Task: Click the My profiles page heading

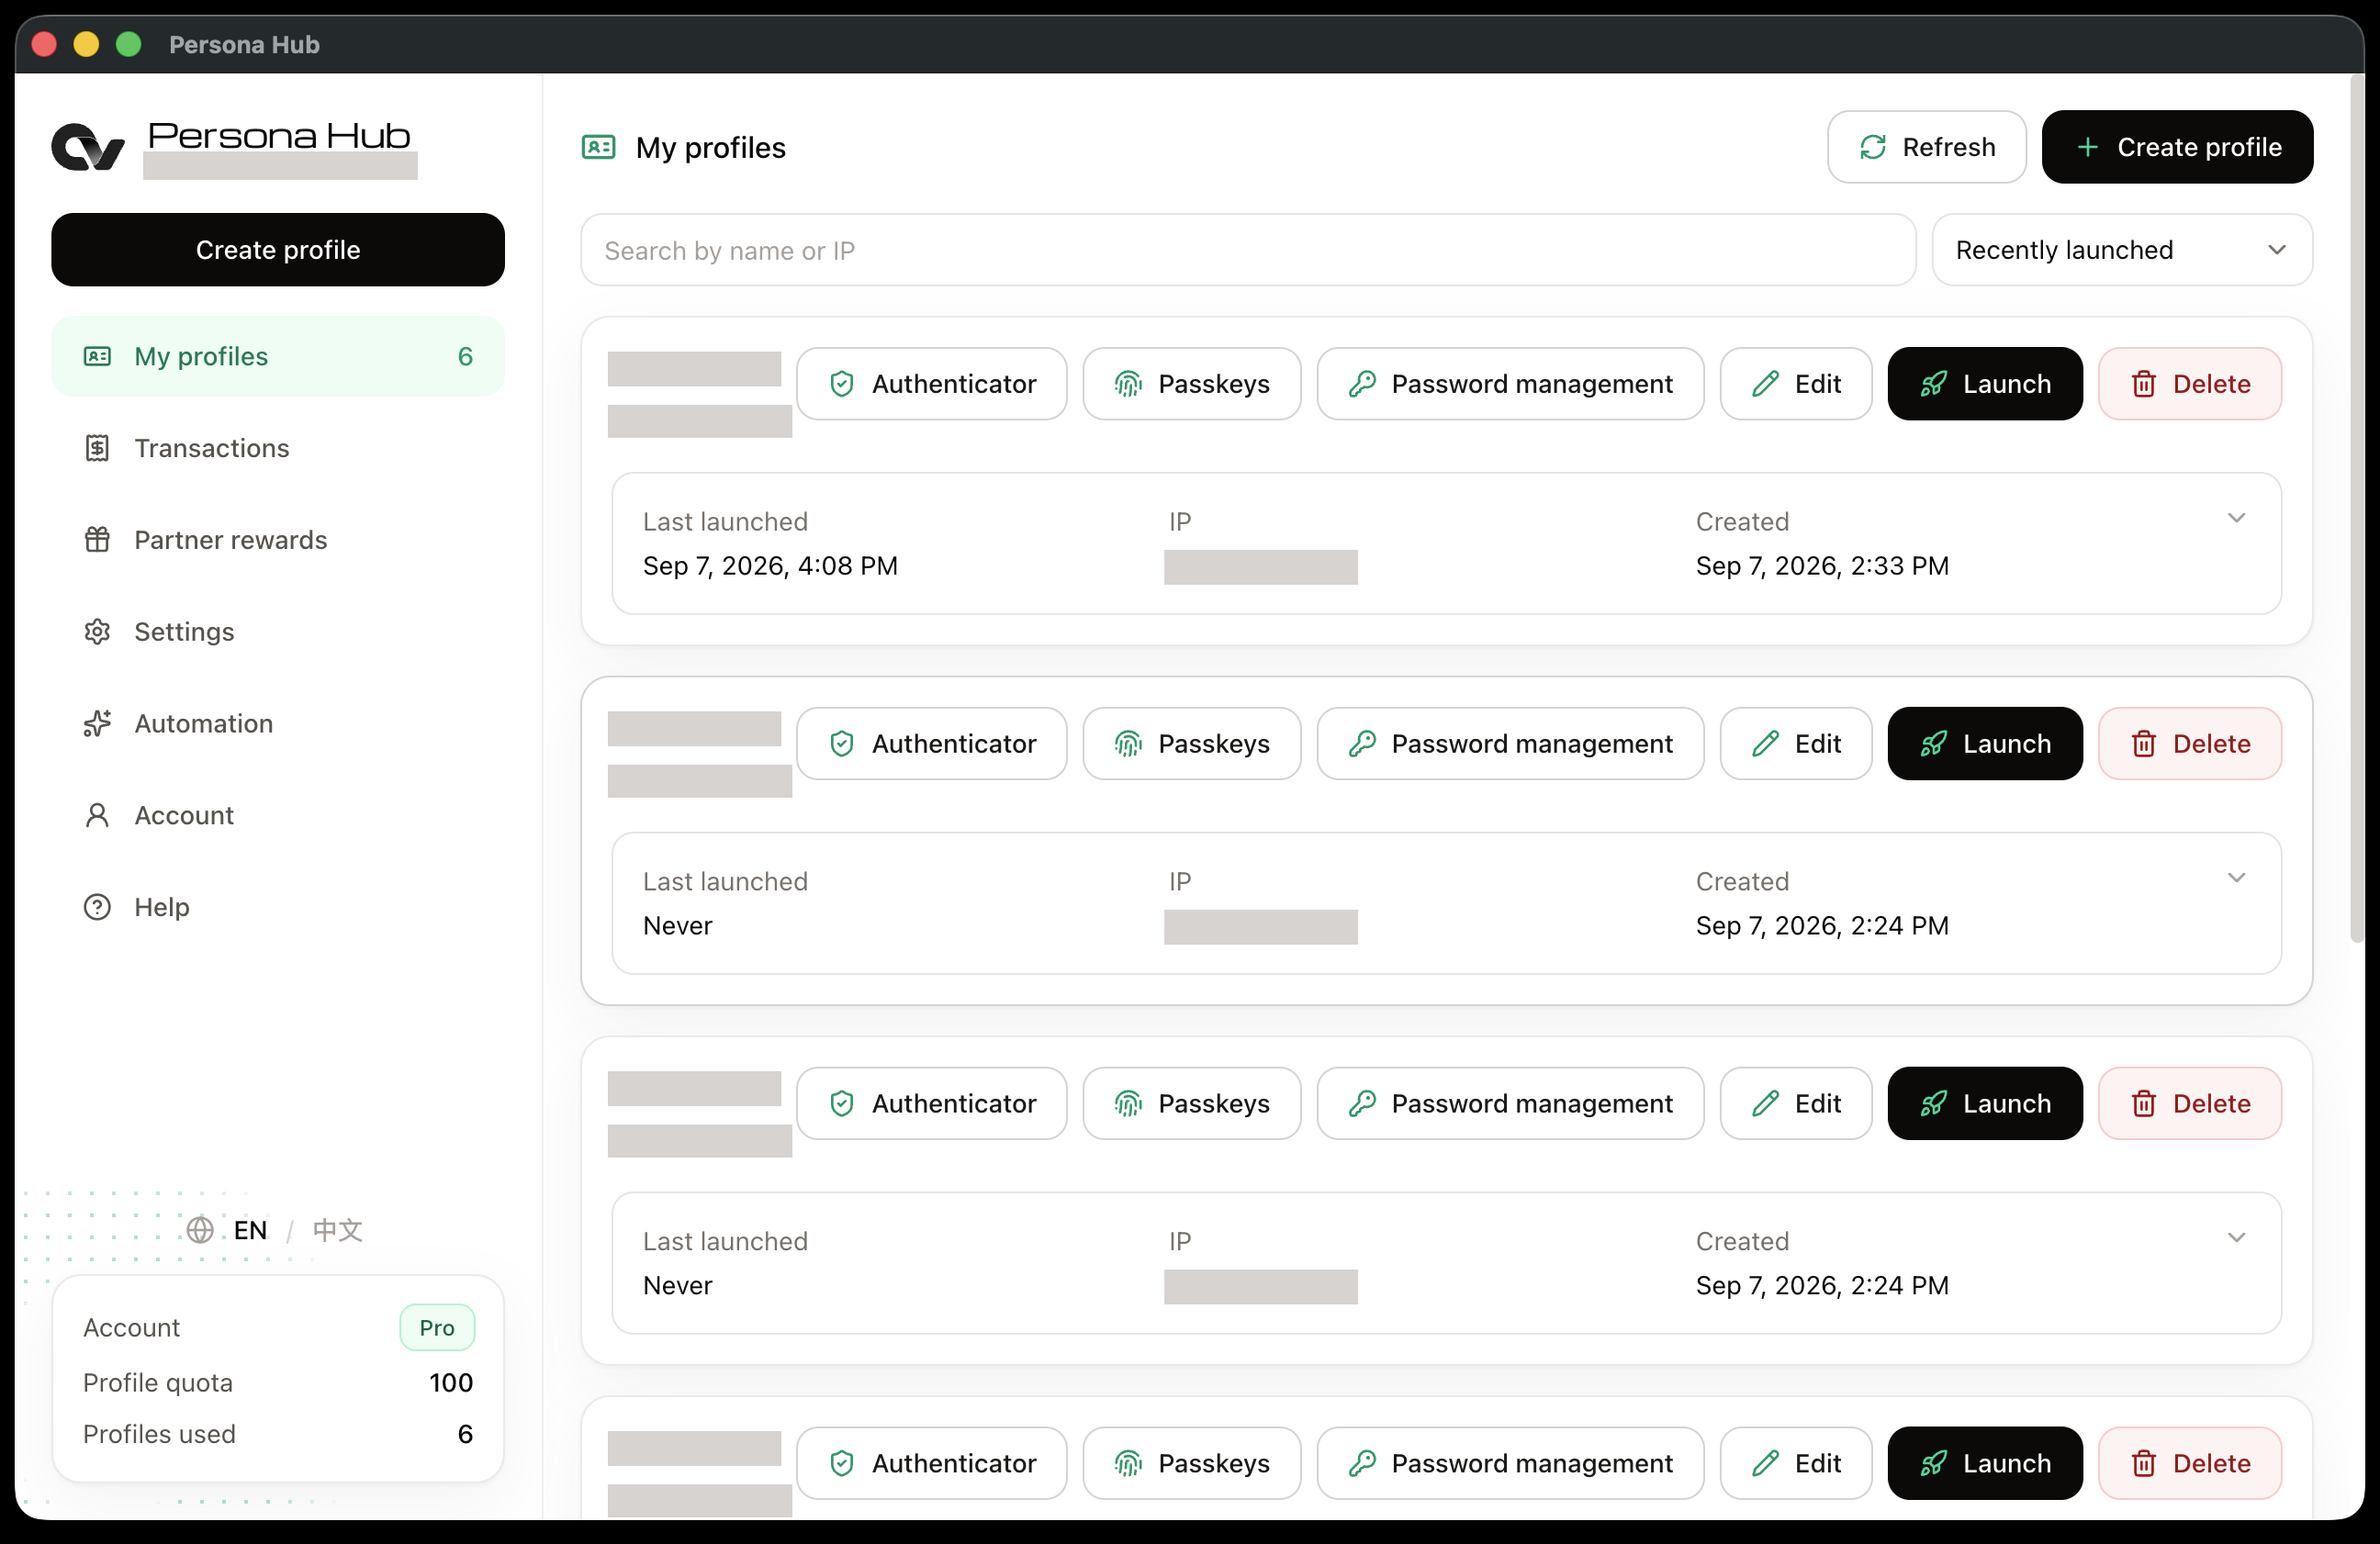Action: click(711, 147)
